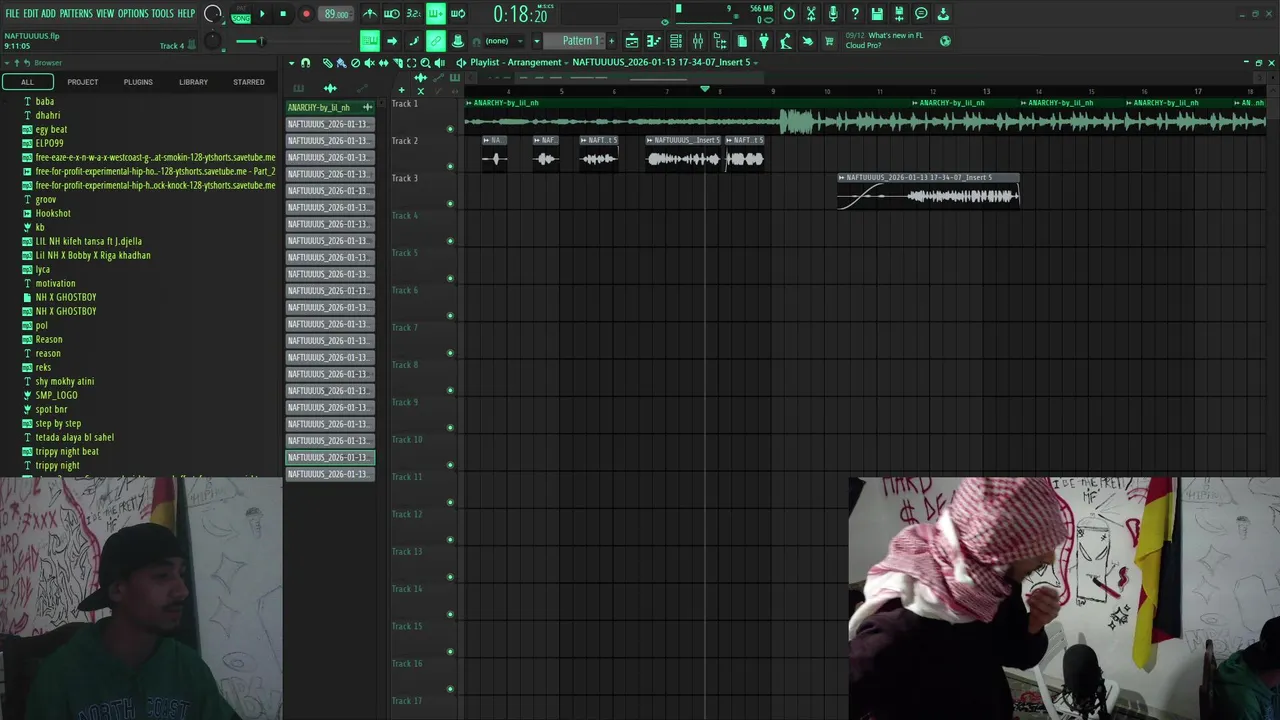The height and width of the screenshot is (720, 1280).
Task: Open the plugin picker plug icon
Action: tap(764, 41)
